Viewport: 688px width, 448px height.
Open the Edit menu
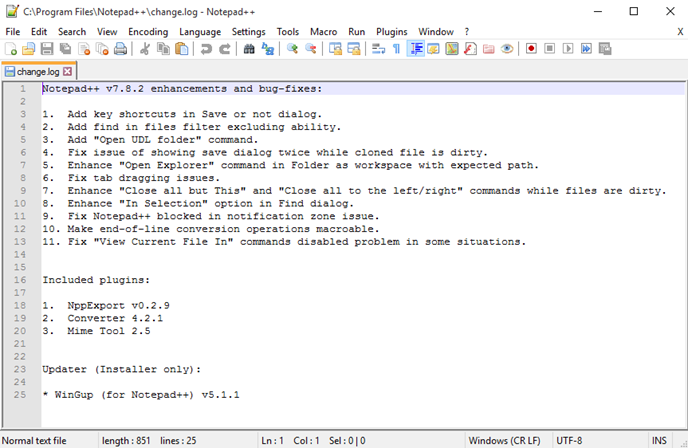pos(39,32)
